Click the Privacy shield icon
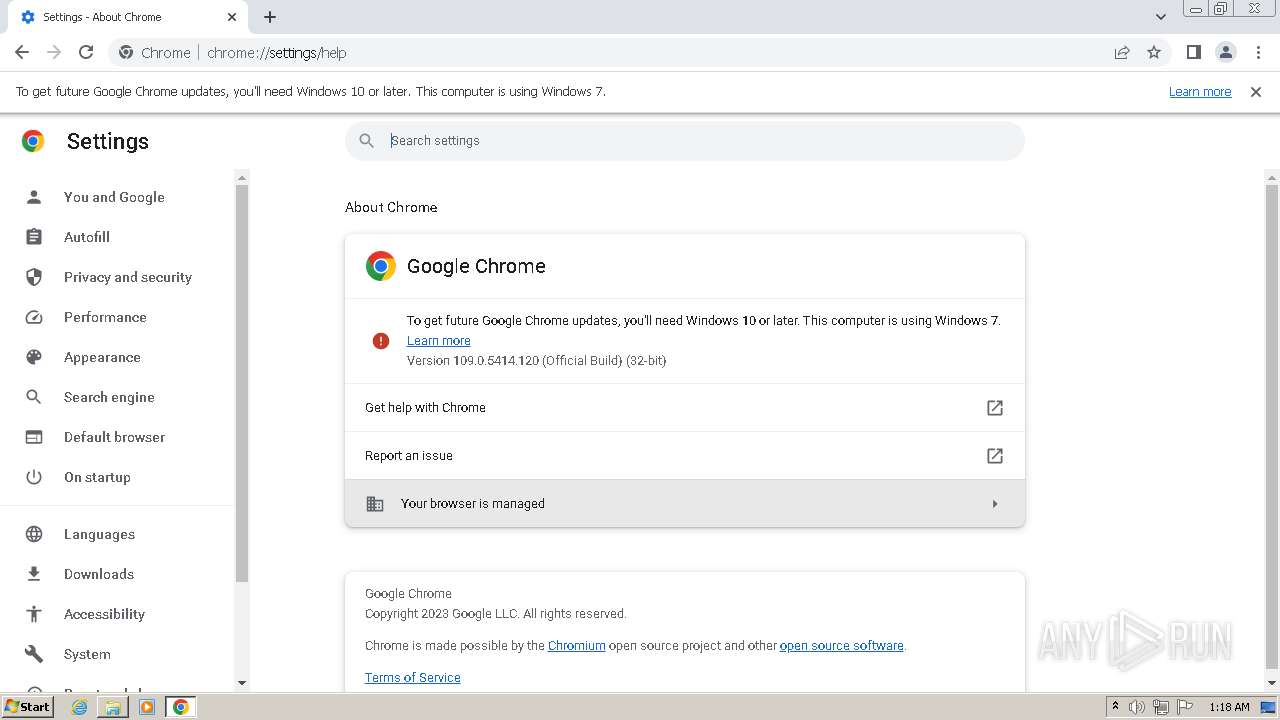Image resolution: width=1280 pixels, height=720 pixels. pos(34,277)
